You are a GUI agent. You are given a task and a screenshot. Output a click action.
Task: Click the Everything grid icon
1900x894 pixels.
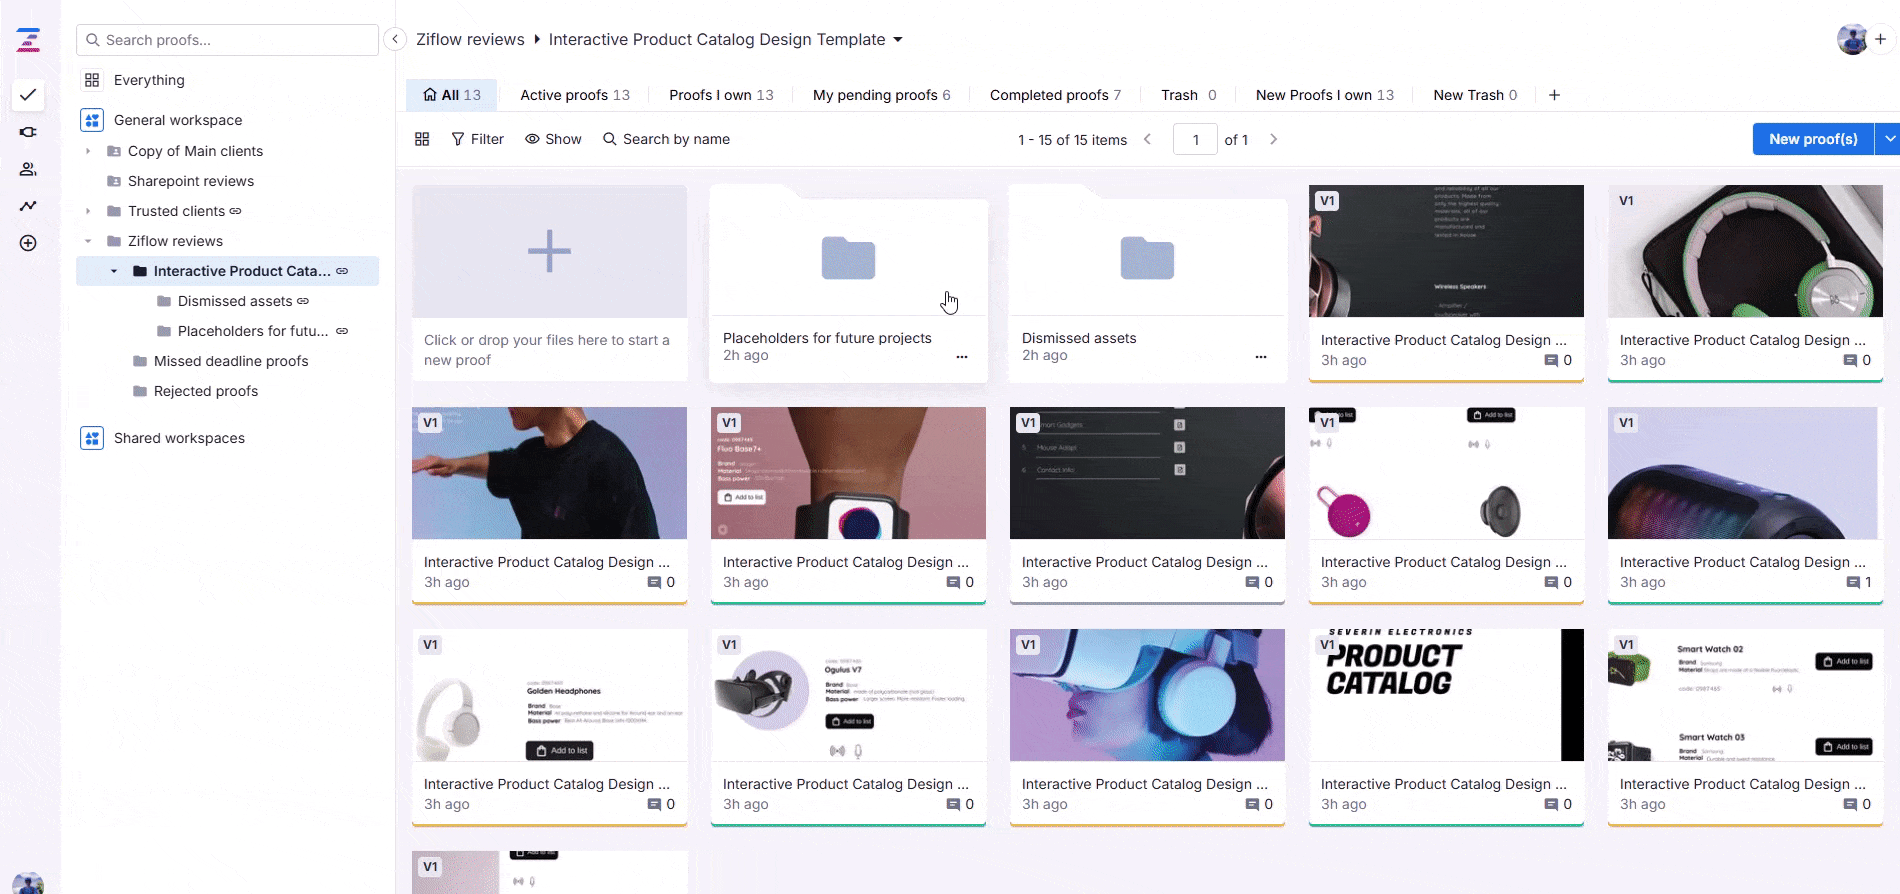coord(92,80)
